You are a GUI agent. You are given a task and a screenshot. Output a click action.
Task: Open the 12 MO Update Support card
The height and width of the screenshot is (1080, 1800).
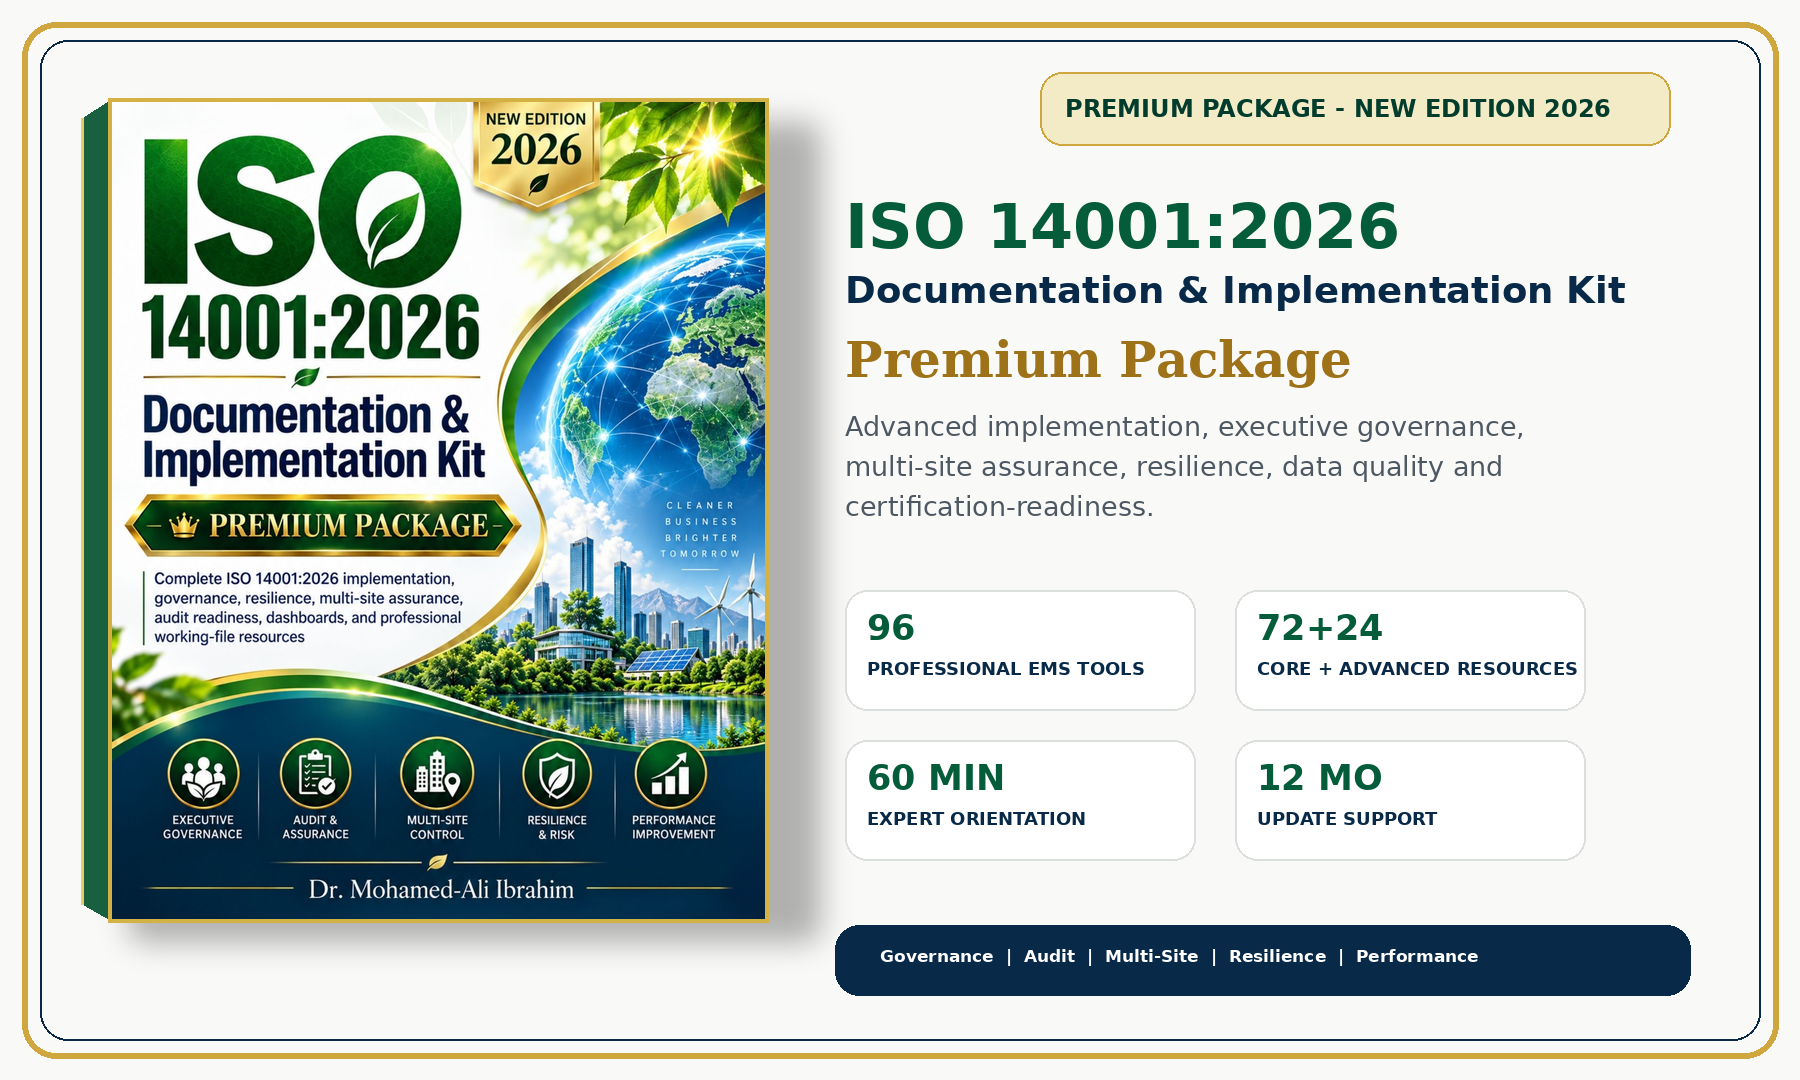(x=1410, y=800)
